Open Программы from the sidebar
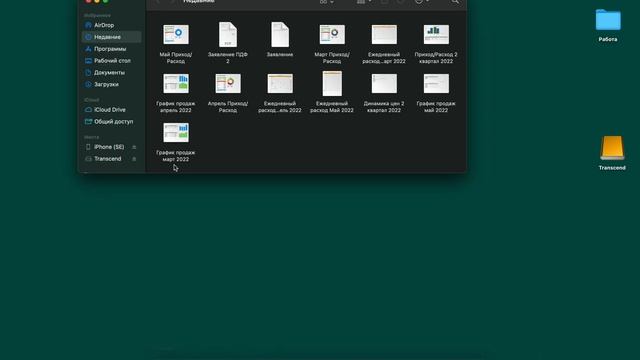This screenshot has width=640, height=360. point(110,49)
